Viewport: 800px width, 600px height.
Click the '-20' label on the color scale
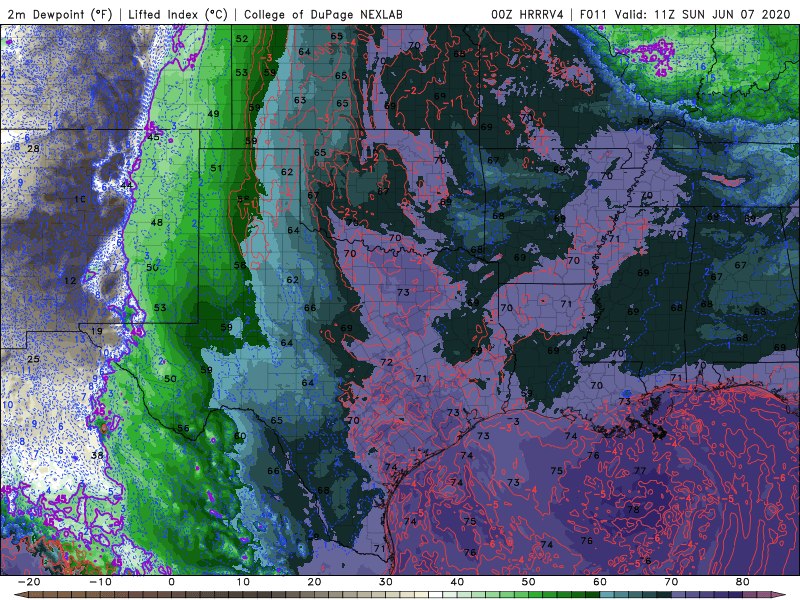(x=29, y=582)
